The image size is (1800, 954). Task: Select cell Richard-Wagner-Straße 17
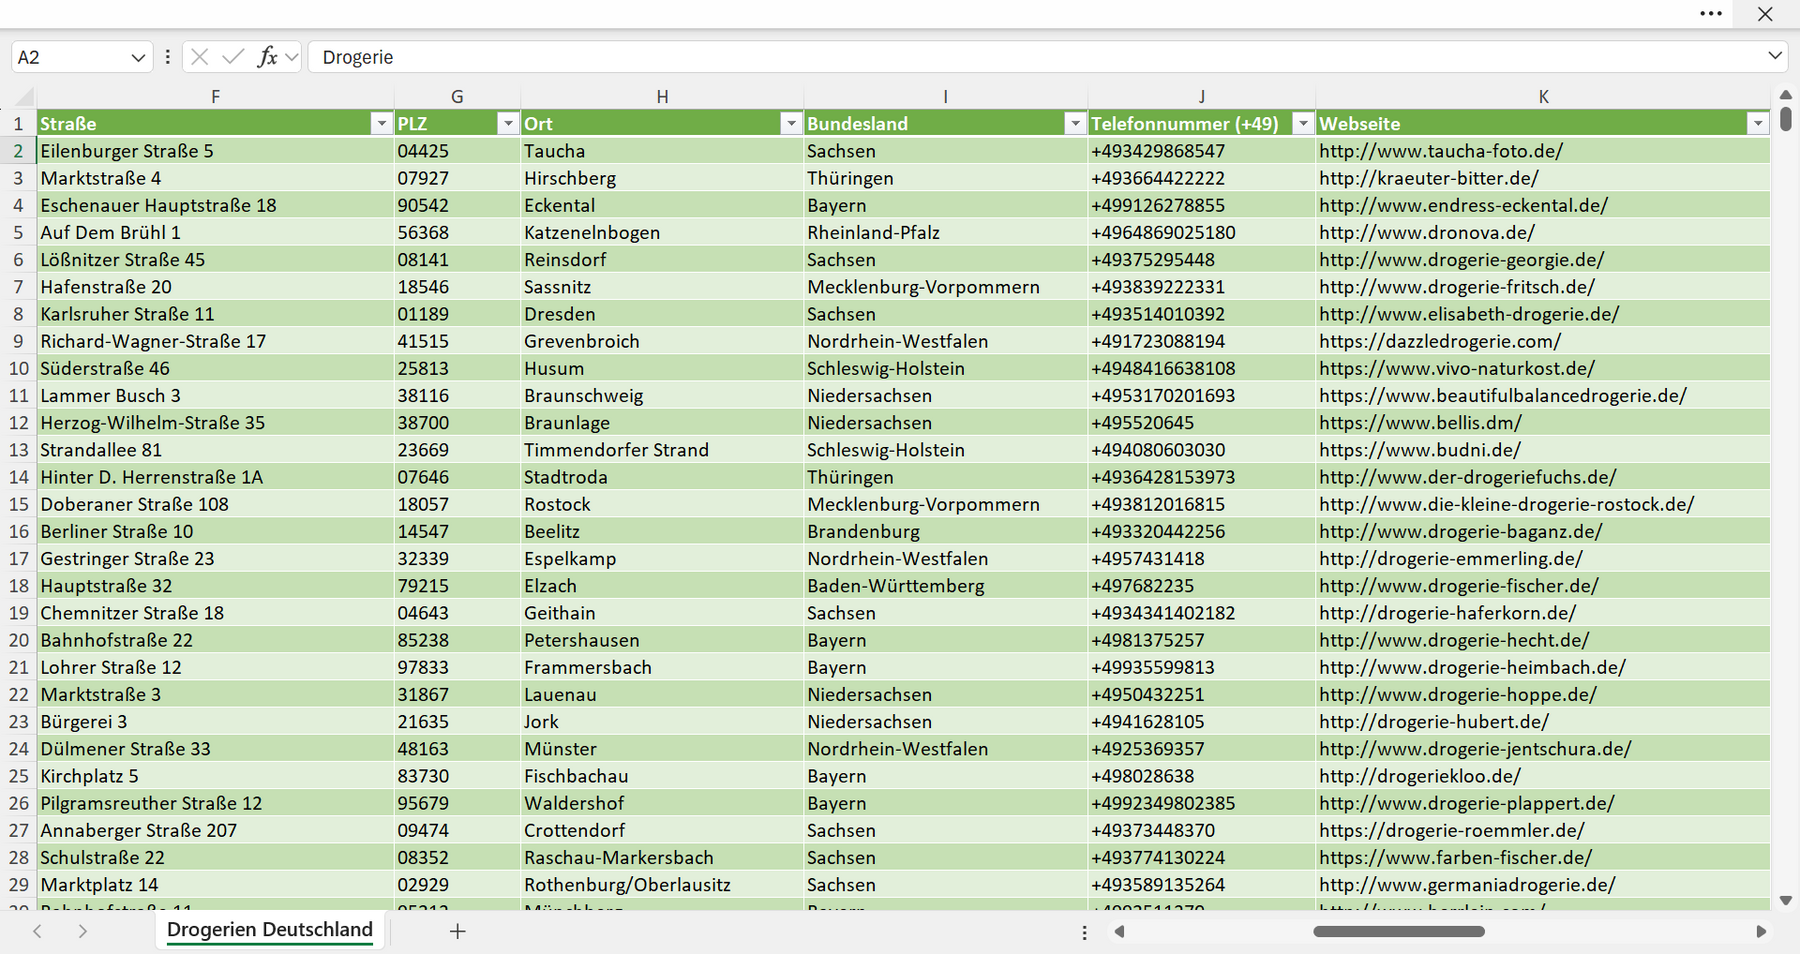click(x=215, y=341)
